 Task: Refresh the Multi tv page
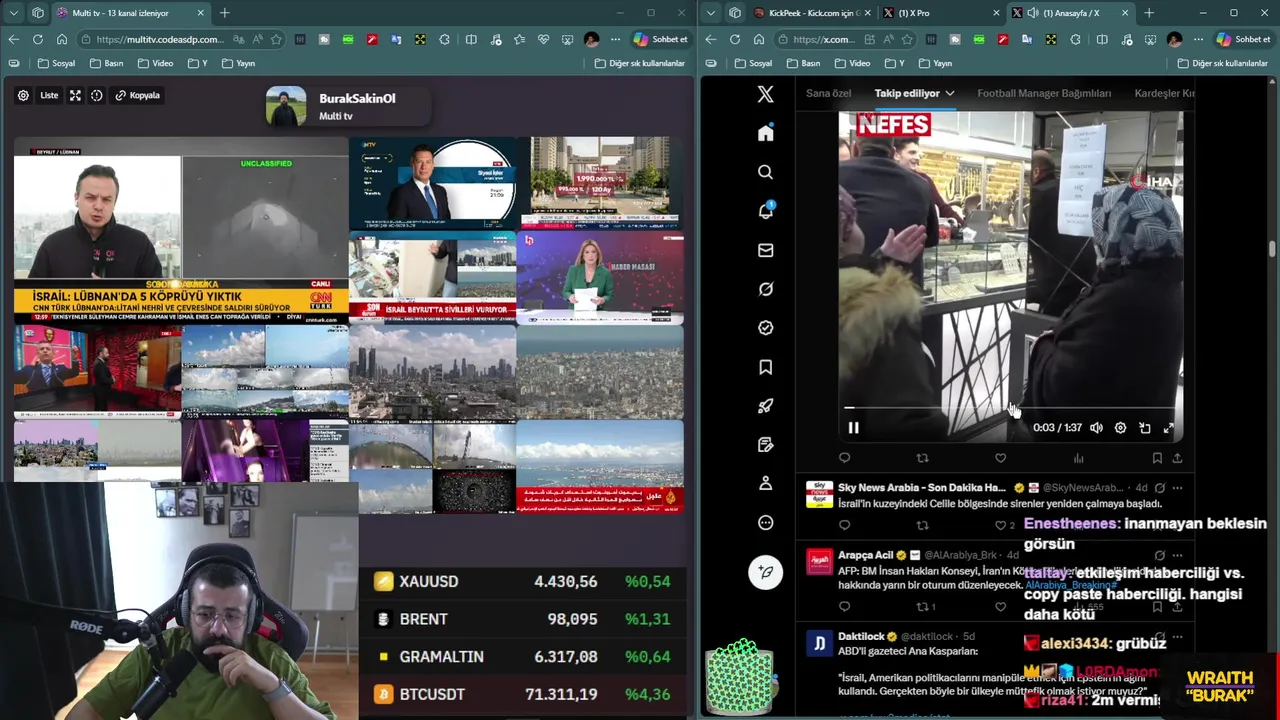(x=38, y=39)
